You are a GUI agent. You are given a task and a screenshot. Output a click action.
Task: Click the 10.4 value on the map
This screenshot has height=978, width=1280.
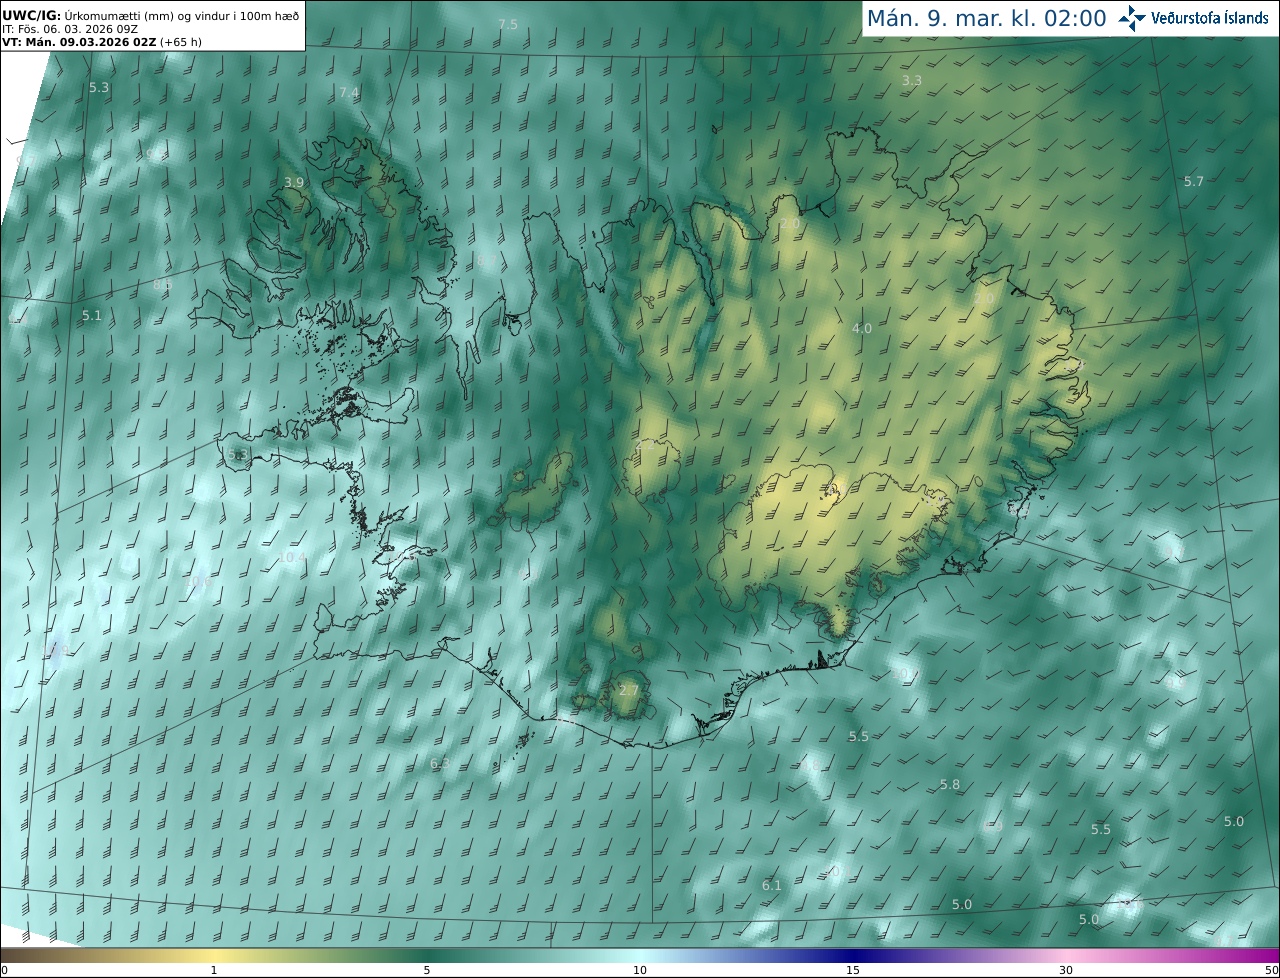coord(292,557)
